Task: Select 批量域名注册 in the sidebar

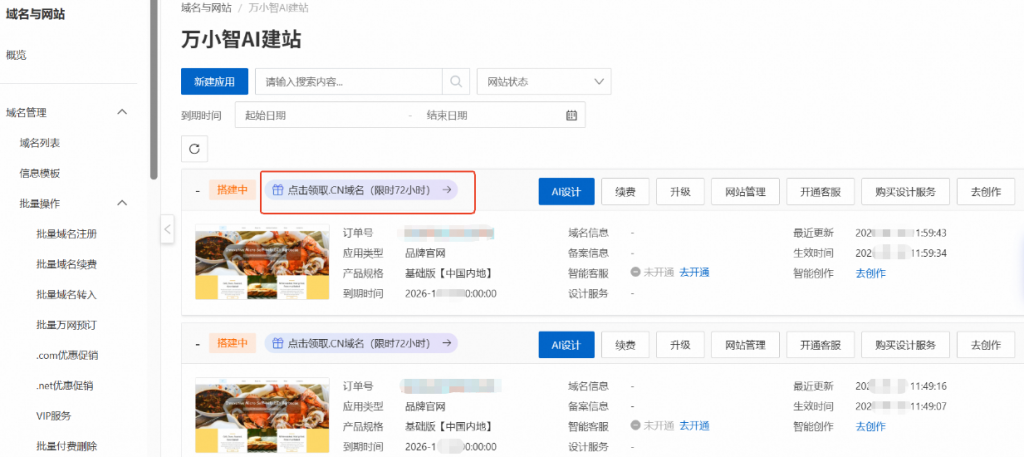Action: (x=66, y=234)
